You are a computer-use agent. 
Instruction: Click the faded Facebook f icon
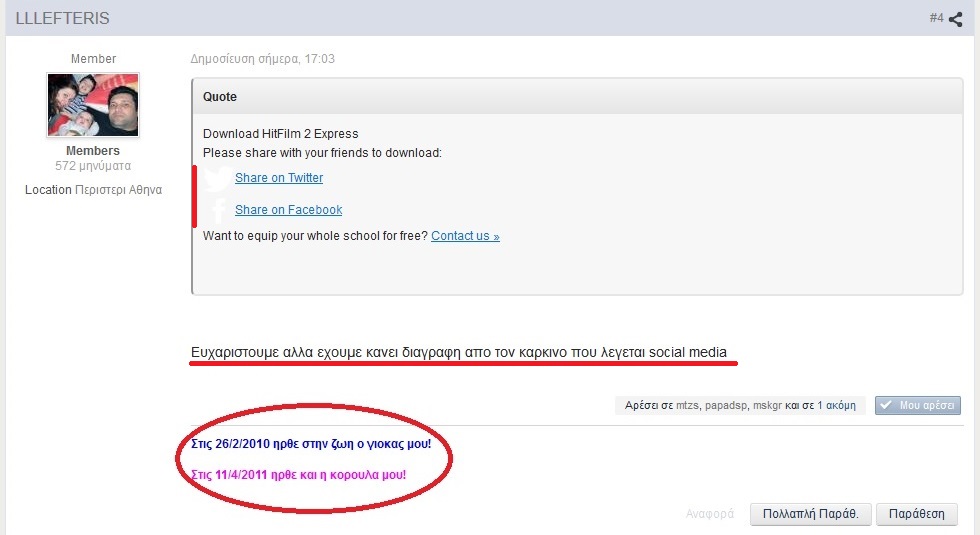coord(218,211)
